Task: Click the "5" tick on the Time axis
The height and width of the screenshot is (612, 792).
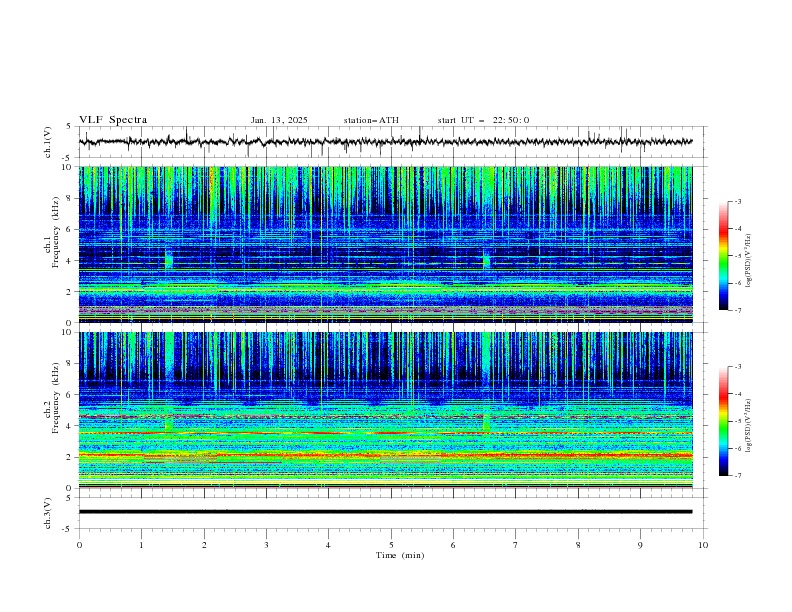Action: (x=391, y=545)
